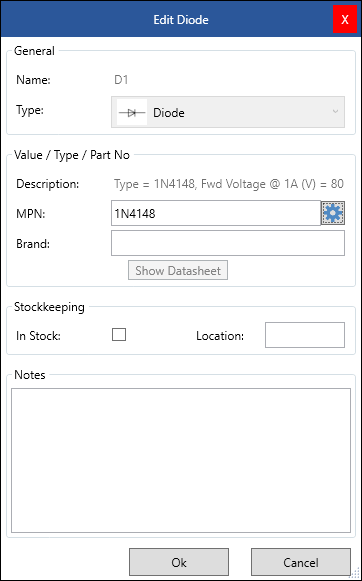Viewport: 362px width, 581px height.
Task: Click the Cancel button
Action: 301,562
